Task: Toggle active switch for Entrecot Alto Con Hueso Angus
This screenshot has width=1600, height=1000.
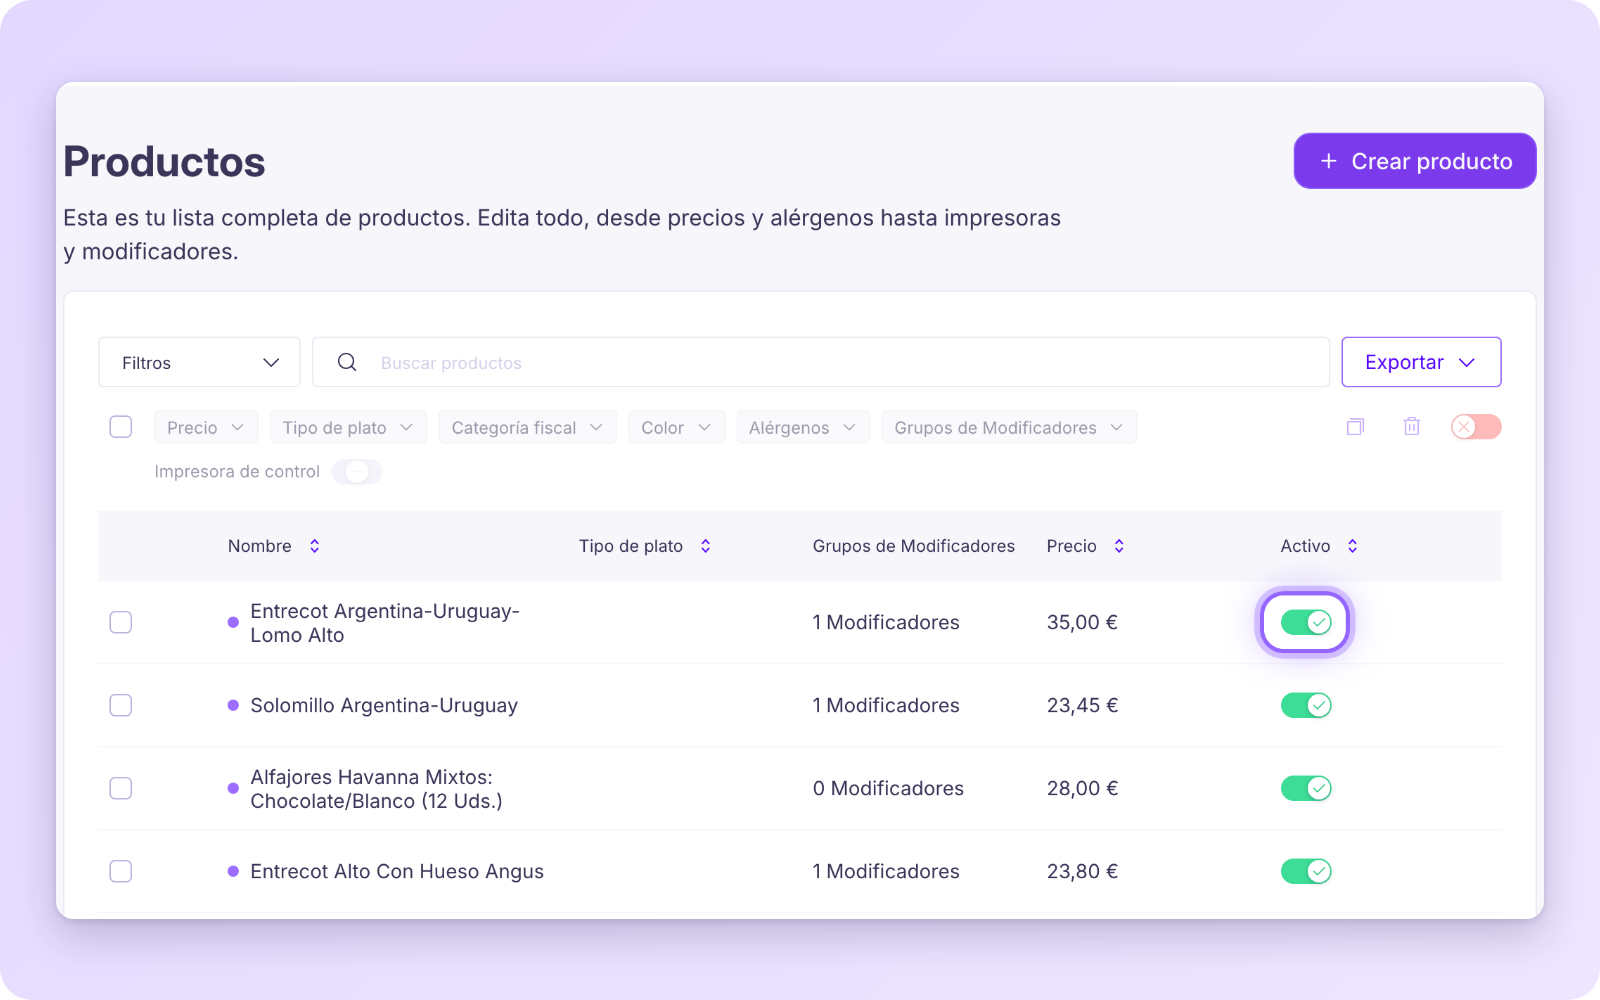Action: coord(1305,871)
